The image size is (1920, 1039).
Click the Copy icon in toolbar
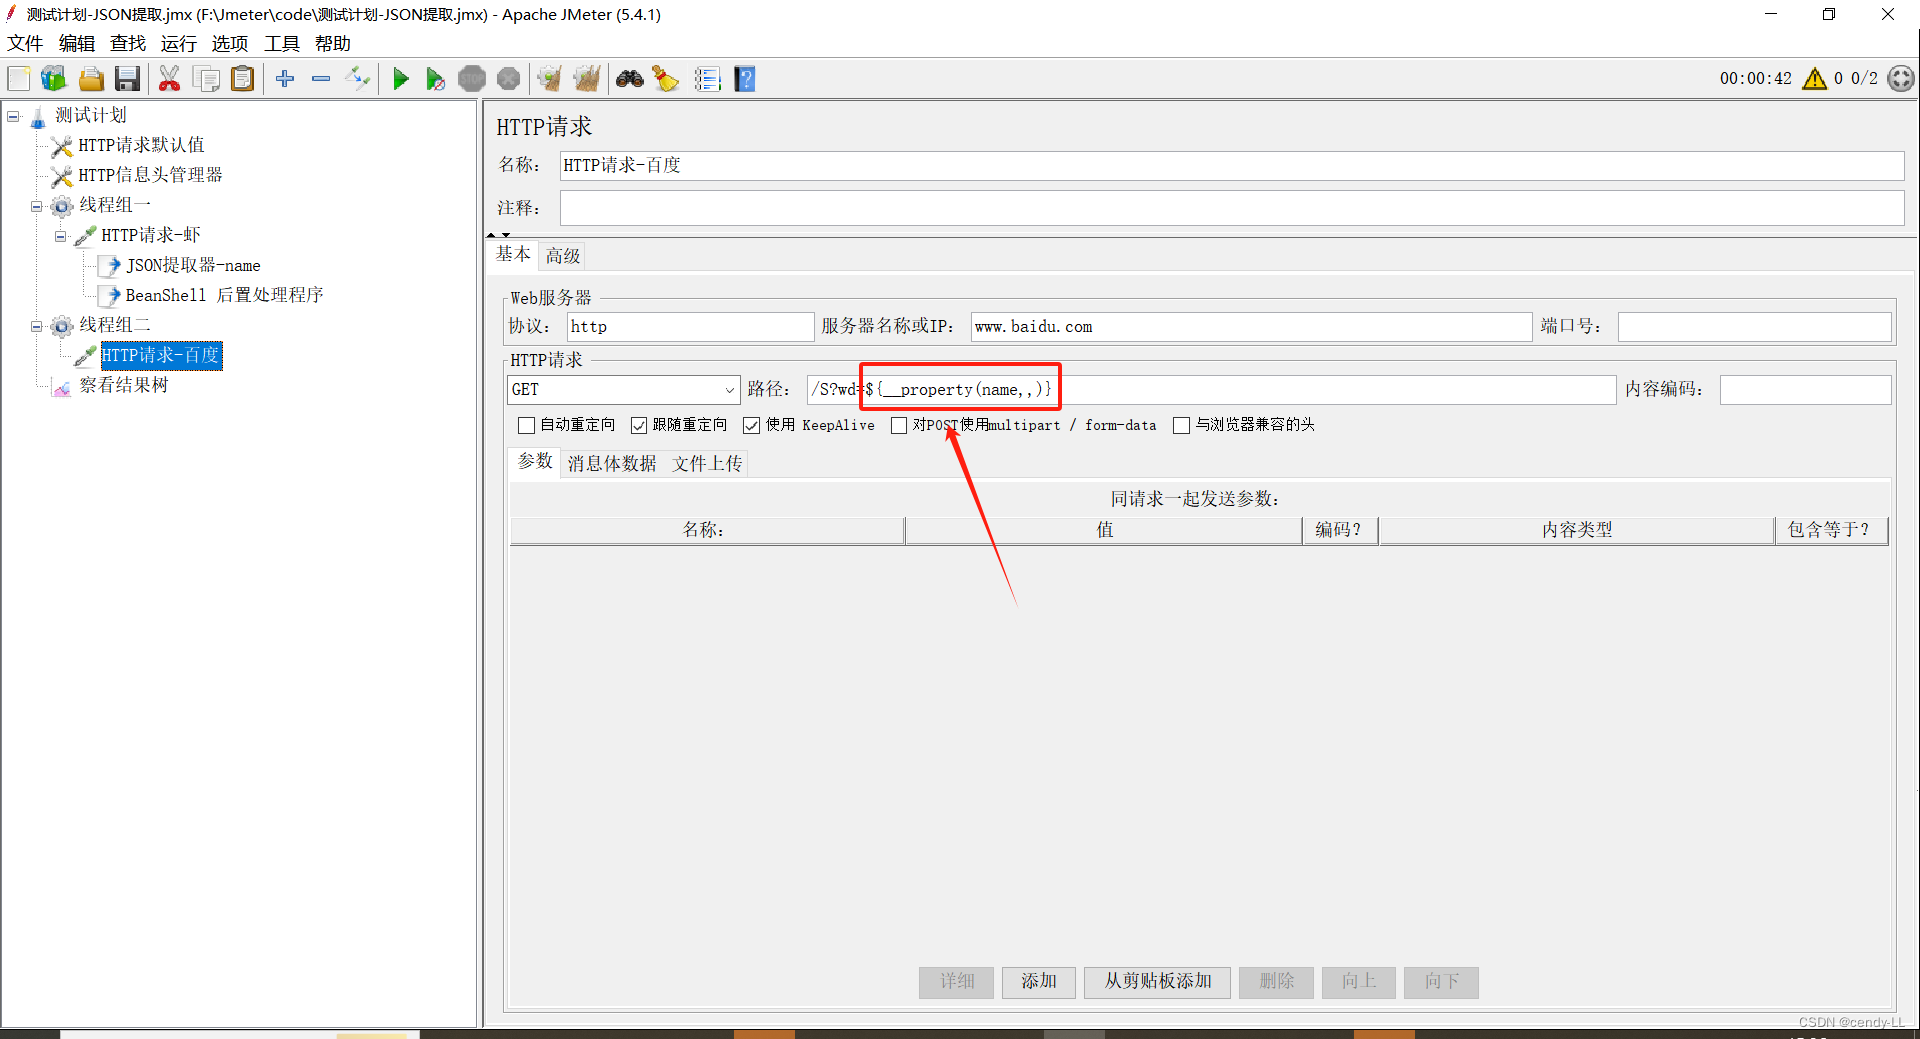tap(207, 79)
